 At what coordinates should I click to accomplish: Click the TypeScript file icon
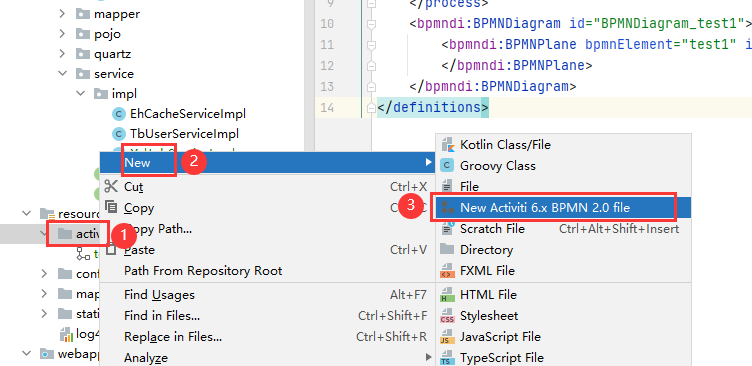(447, 358)
